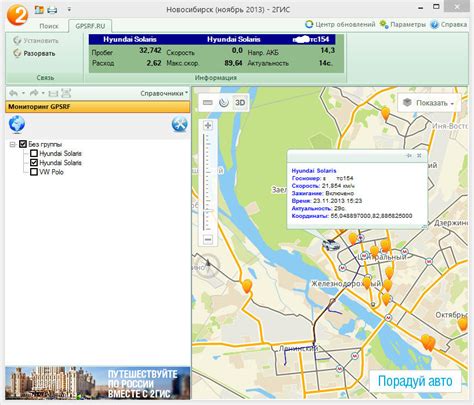Select the ruler measuring tool on the map
Image resolution: width=474 pixels, height=405 pixels.
208,103
